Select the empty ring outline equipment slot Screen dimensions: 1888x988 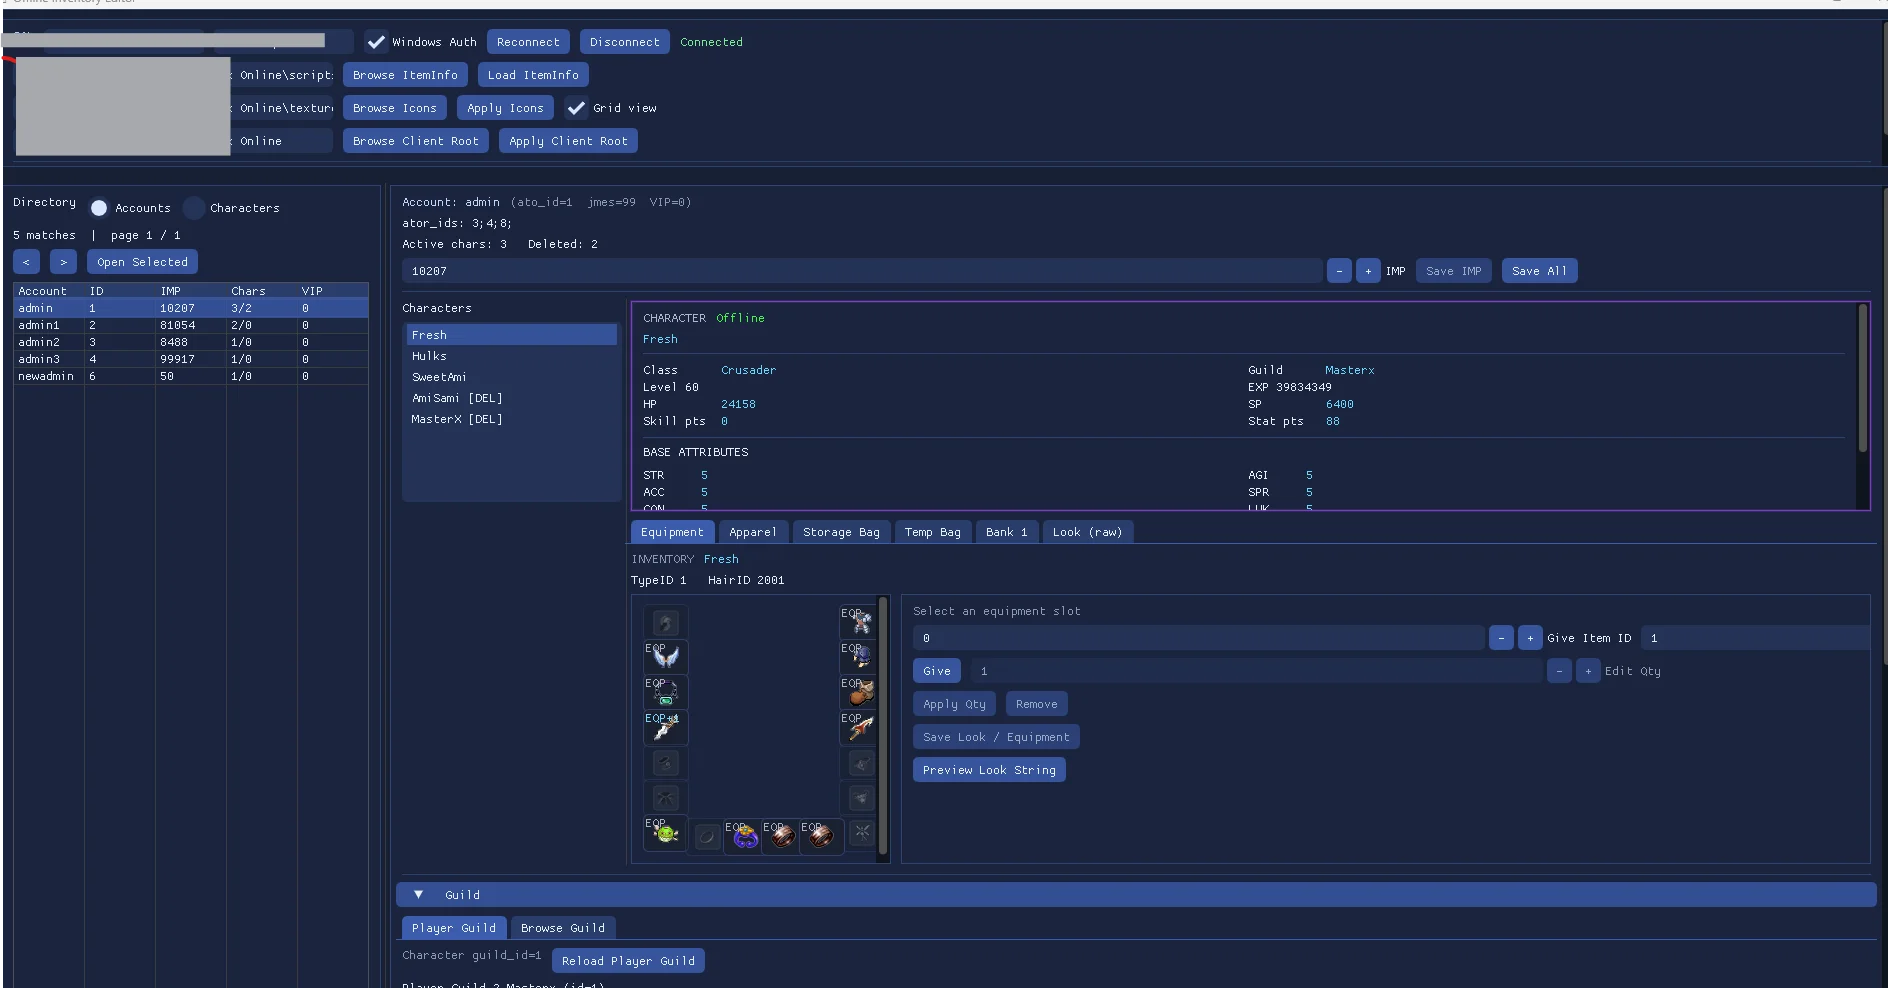[706, 836]
